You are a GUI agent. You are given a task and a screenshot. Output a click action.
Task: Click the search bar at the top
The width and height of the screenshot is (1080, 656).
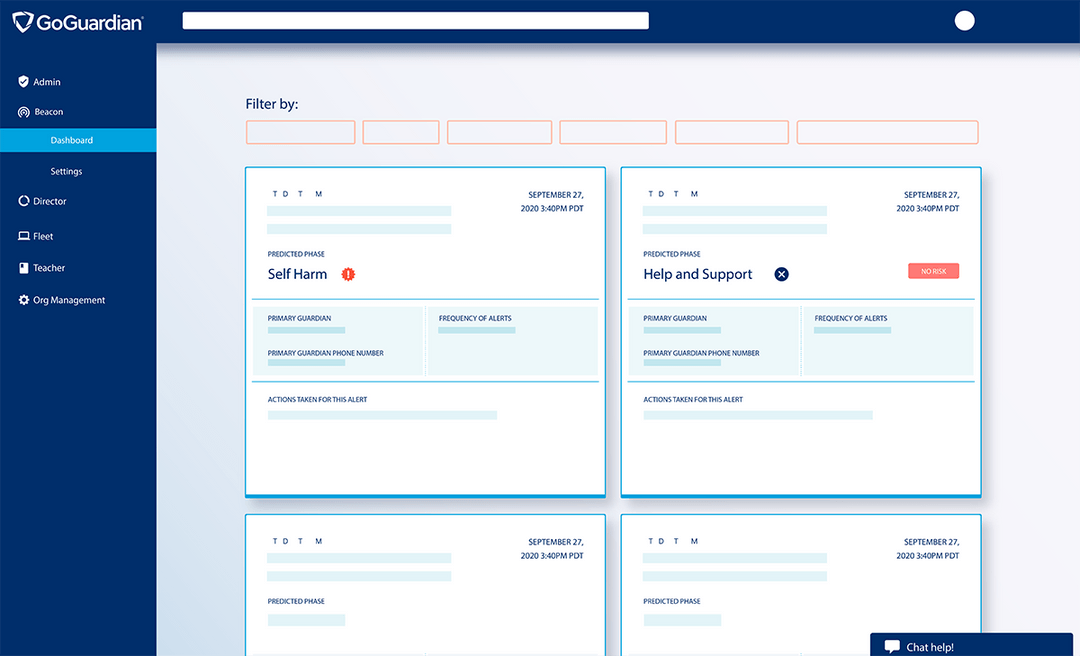tap(414, 19)
